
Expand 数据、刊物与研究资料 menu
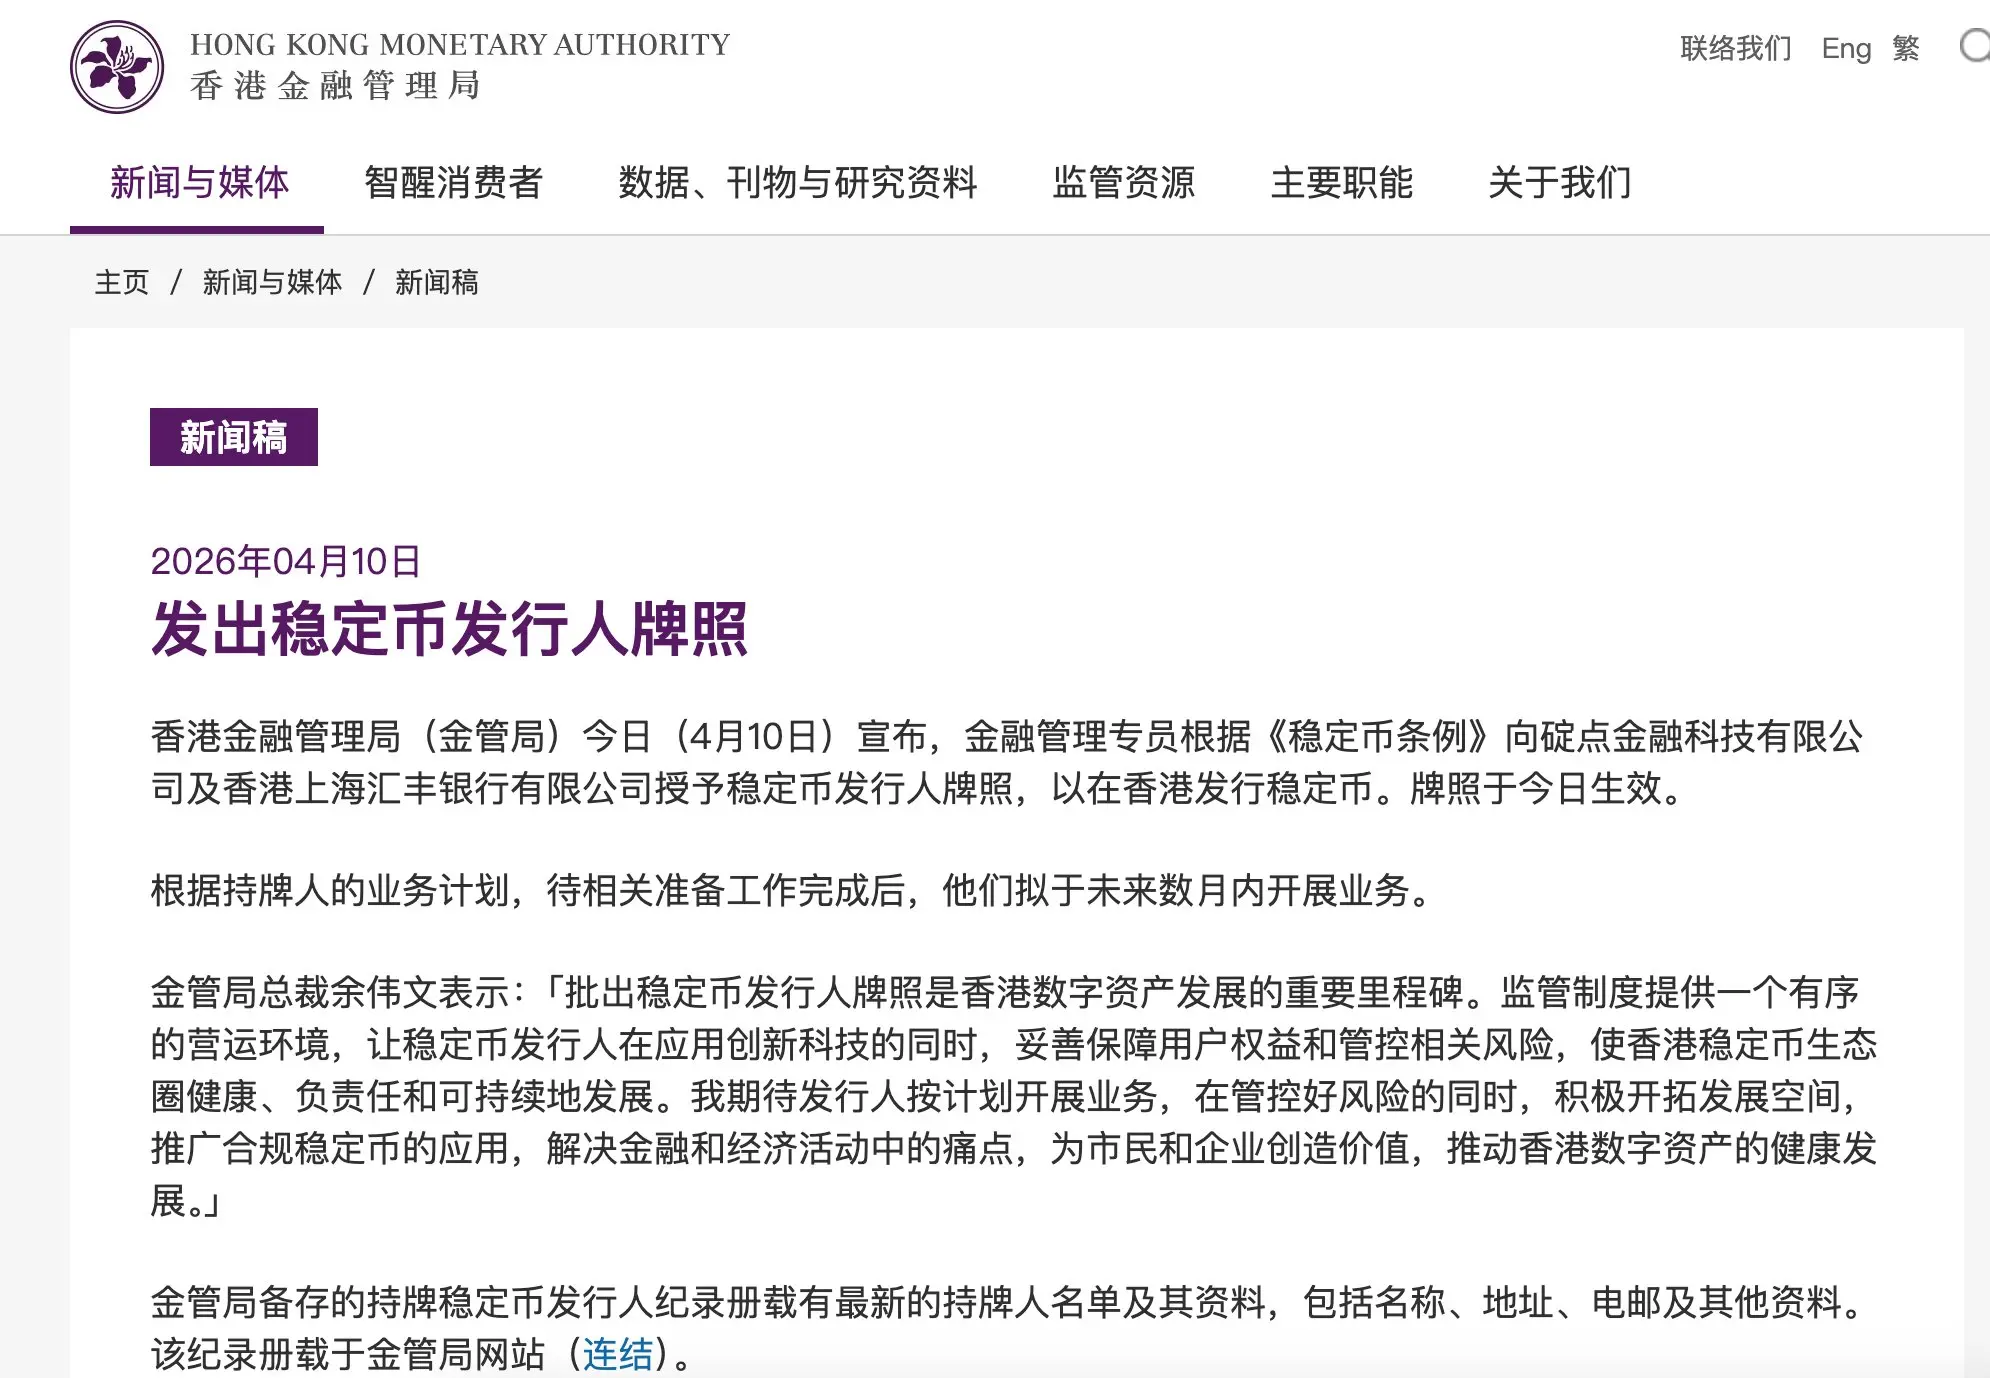[x=798, y=183]
